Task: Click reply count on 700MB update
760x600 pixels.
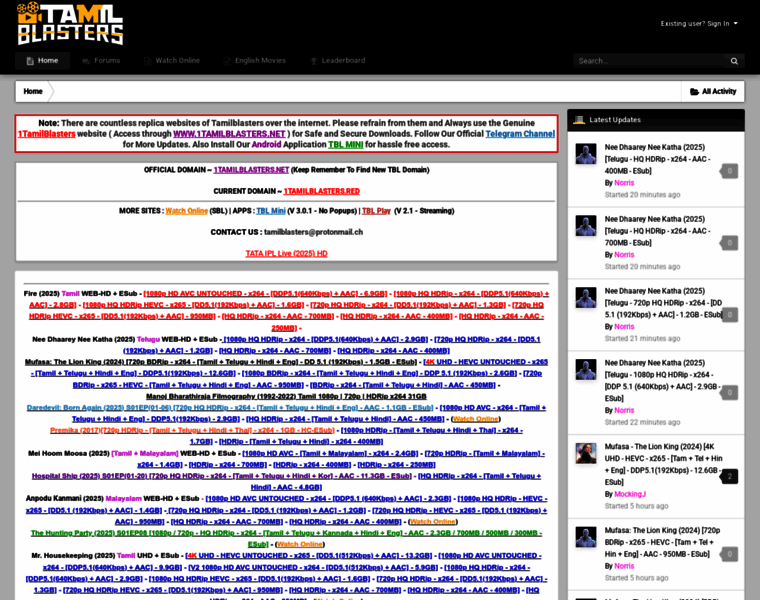Action: (x=729, y=243)
